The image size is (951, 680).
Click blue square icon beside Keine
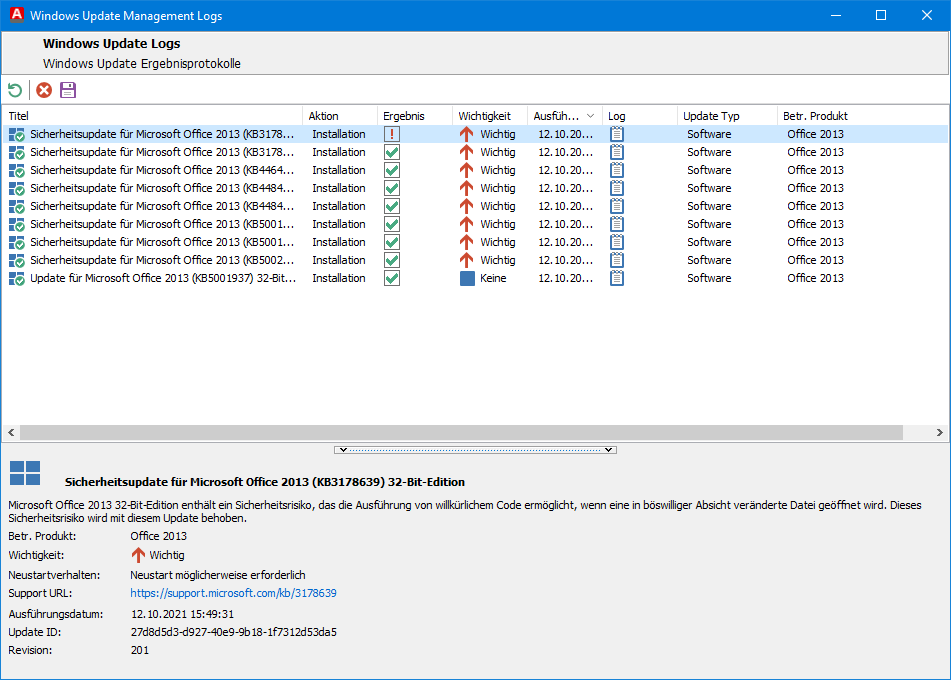(x=467, y=278)
